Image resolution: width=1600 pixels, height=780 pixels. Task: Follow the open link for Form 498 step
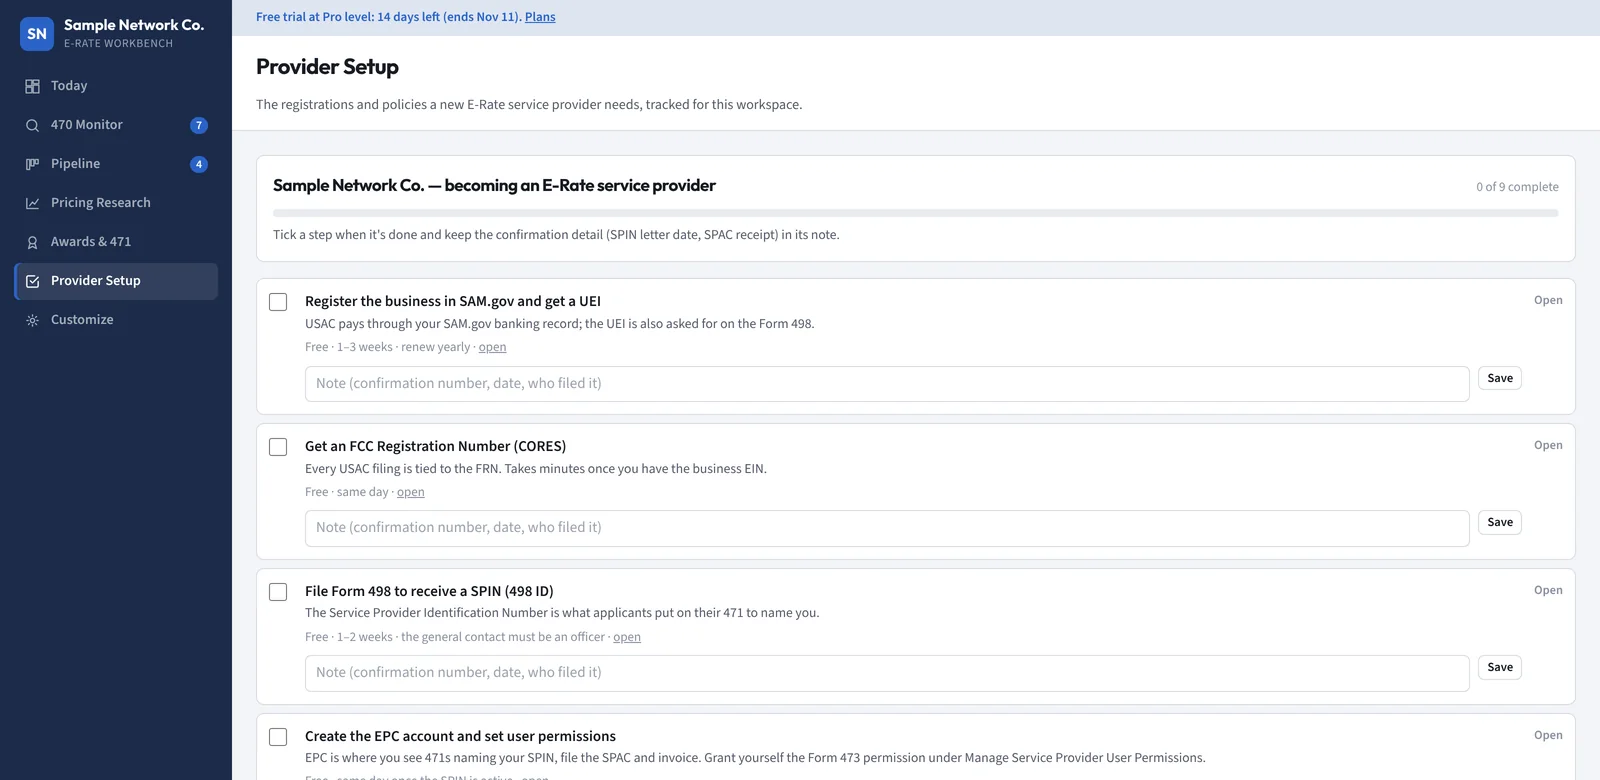click(627, 637)
